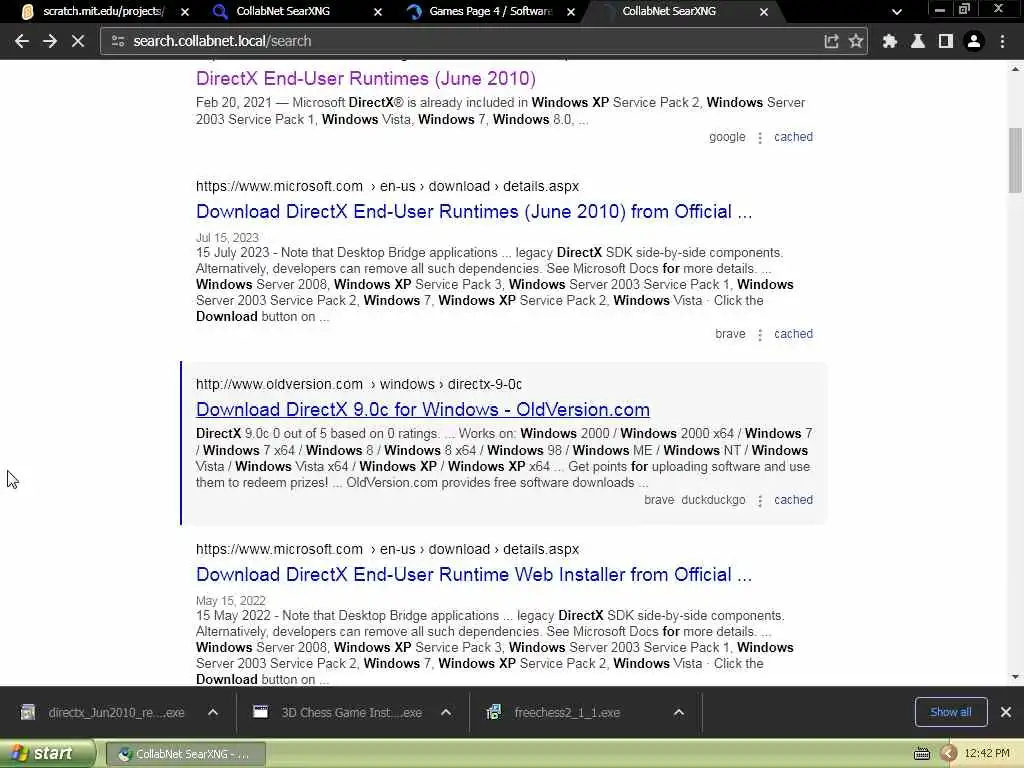1024x768 pixels.
Task: Open directx_Jun2010 download item
Action: point(104,712)
